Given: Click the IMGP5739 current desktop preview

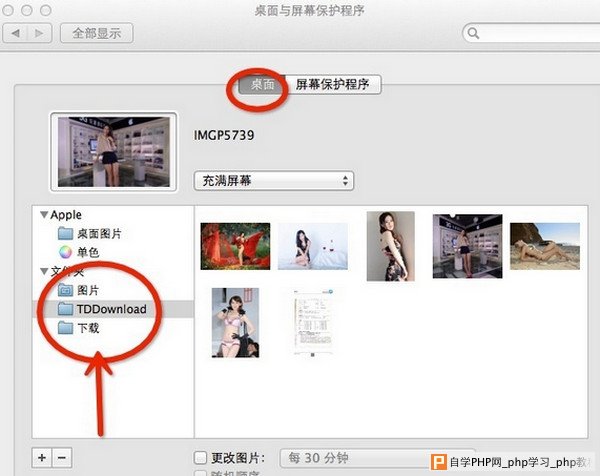Looking at the screenshot, I should 114,152.
